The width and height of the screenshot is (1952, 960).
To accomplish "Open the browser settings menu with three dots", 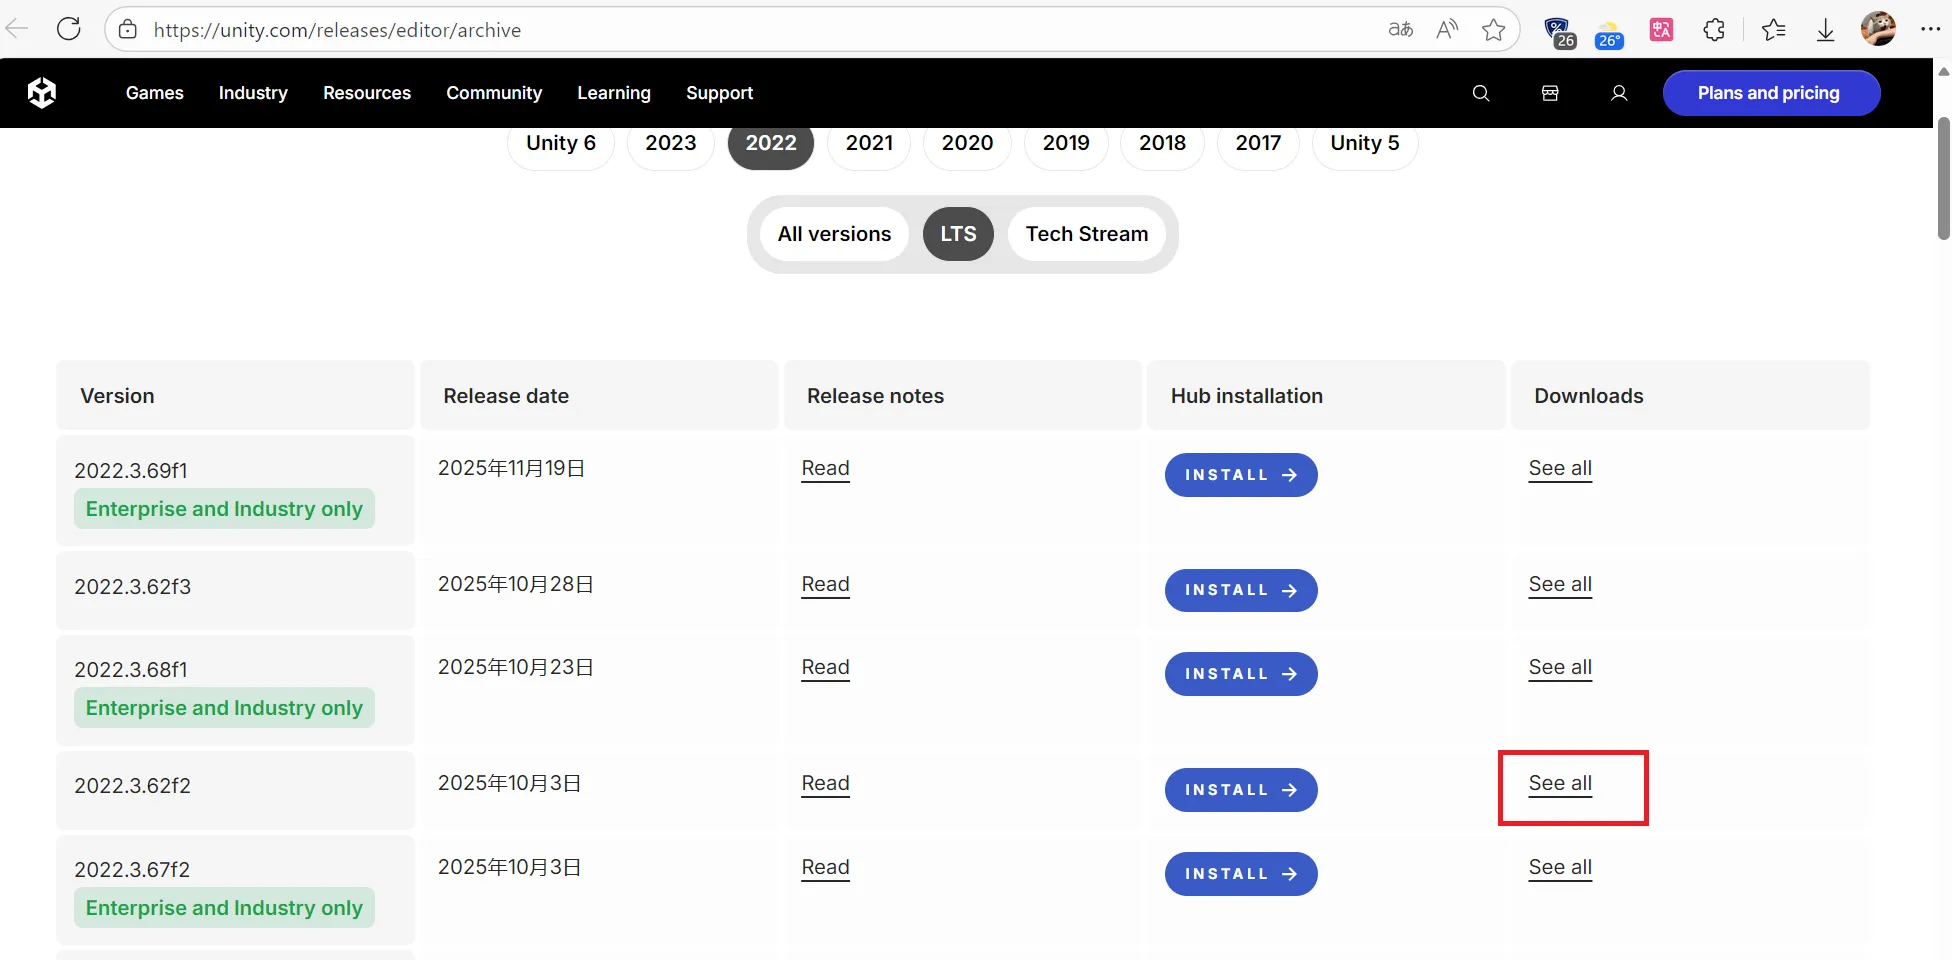I will pyautogui.click(x=1930, y=30).
